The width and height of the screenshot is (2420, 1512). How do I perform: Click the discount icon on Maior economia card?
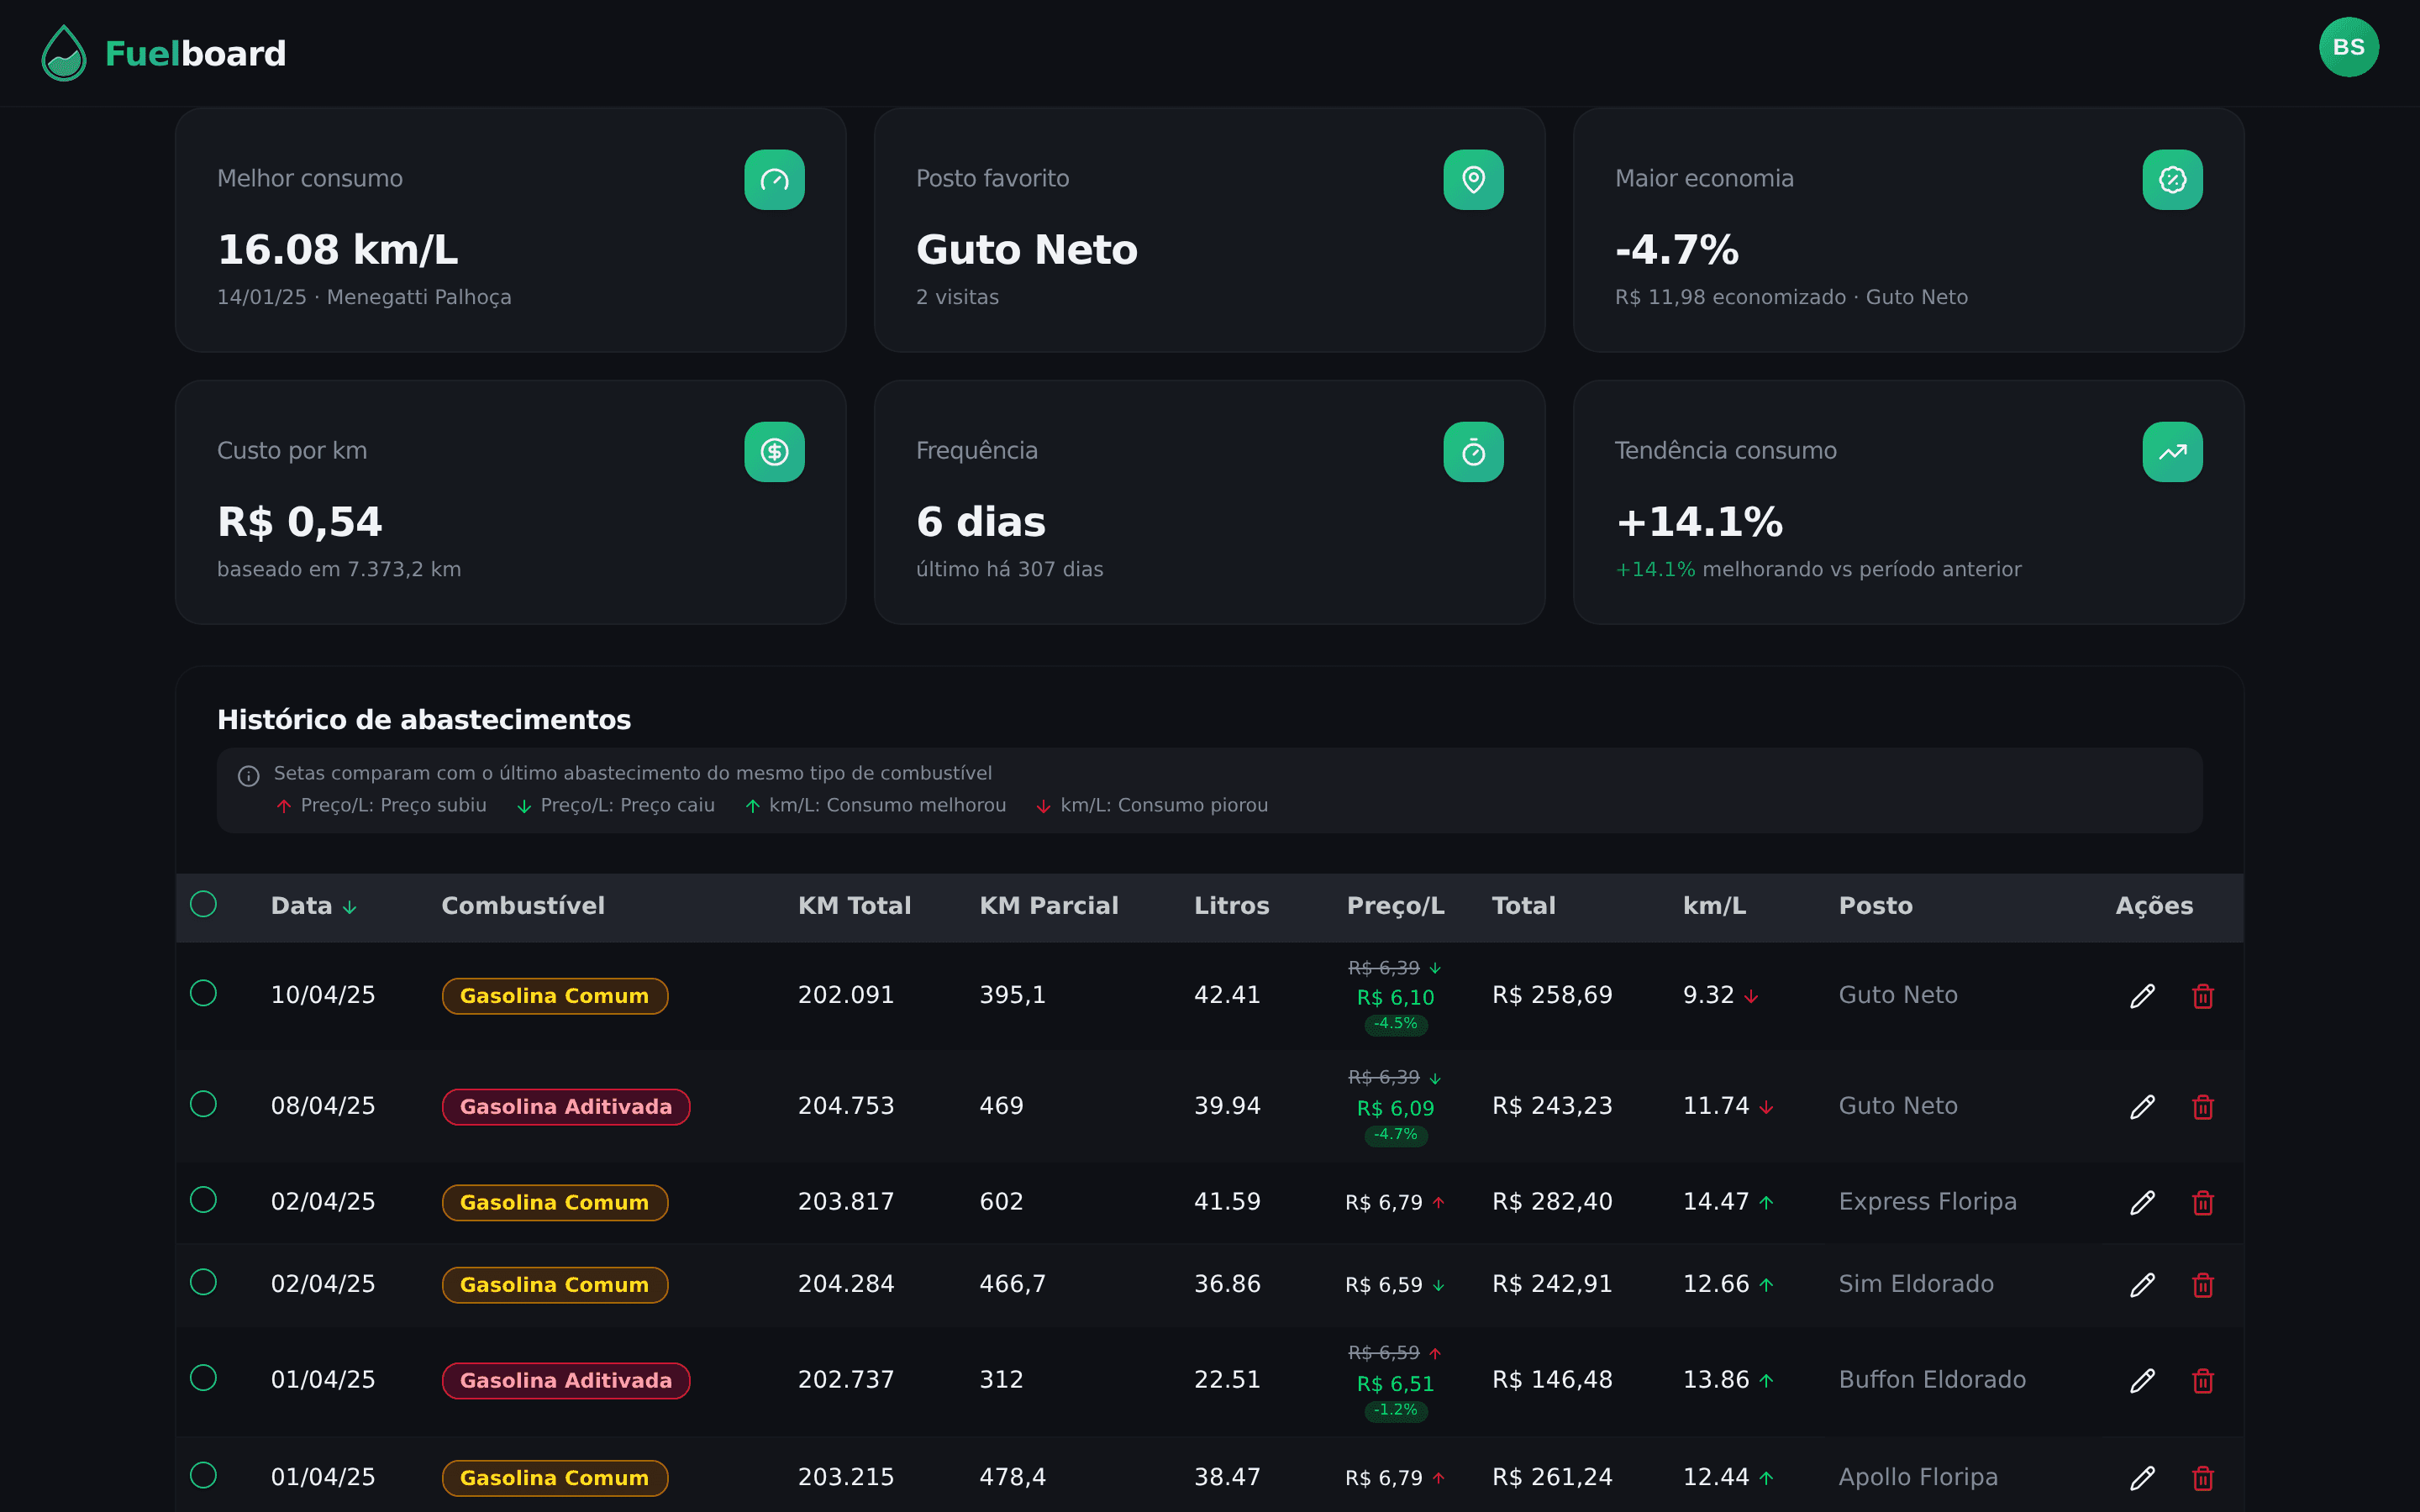2172,179
